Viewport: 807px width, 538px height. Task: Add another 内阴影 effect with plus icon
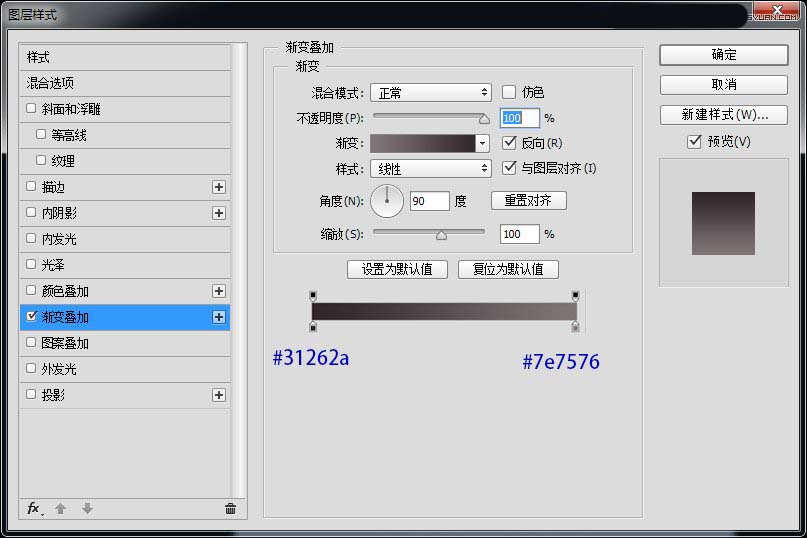click(219, 213)
